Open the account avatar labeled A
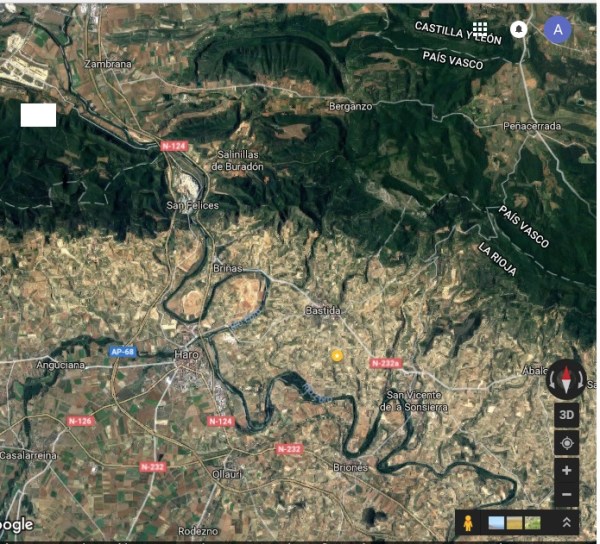The image size is (600, 544). coord(557,30)
